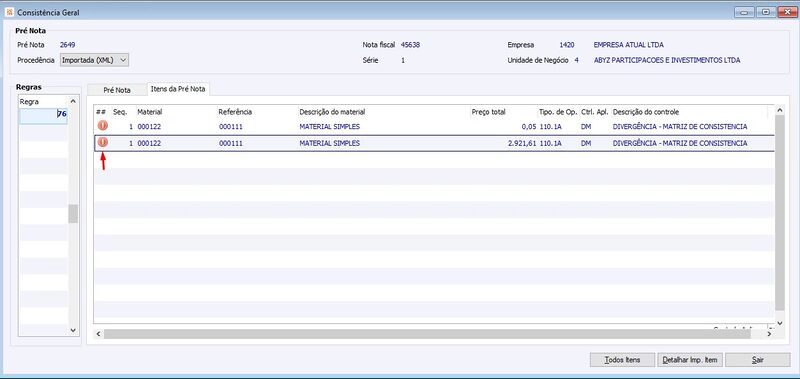The image size is (800, 379).
Task: Select rule 76 in Regras list
Action: (43, 114)
